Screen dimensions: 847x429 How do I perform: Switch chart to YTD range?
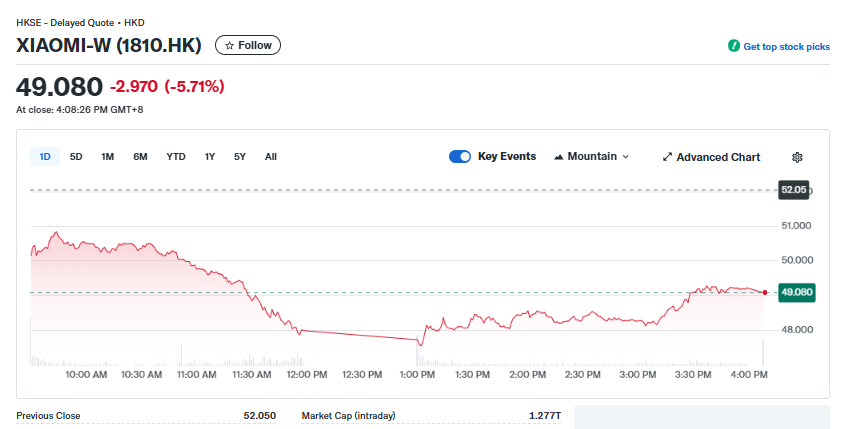(176, 157)
